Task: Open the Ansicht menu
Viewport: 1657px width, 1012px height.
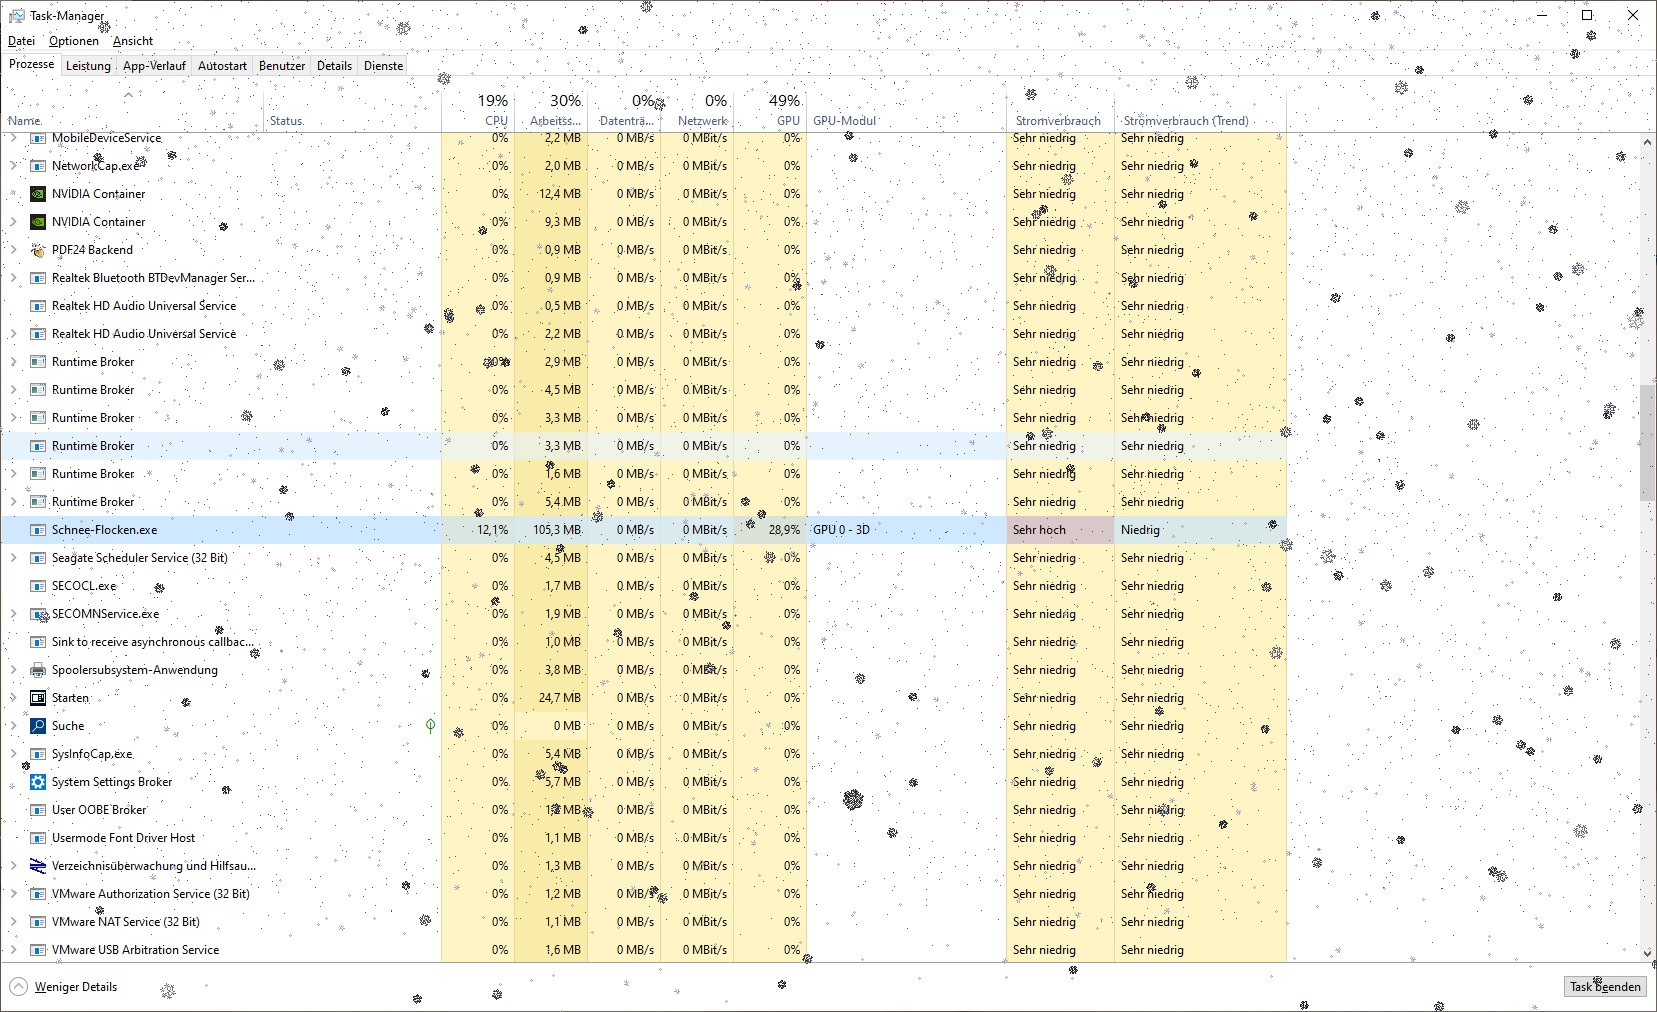Action: click(x=133, y=41)
